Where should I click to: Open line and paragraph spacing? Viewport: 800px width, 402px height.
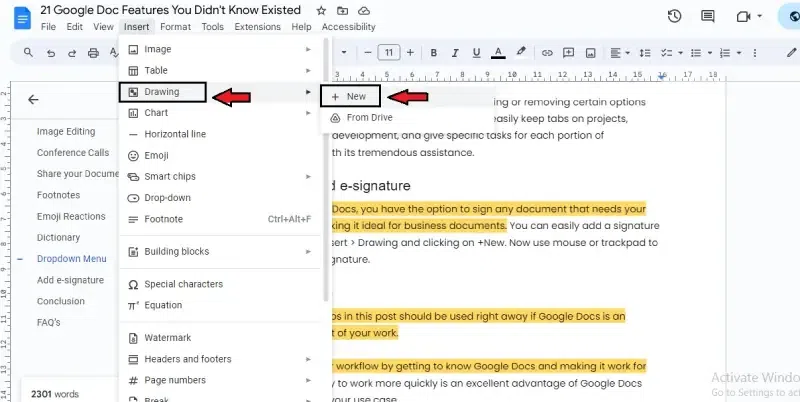[645, 53]
